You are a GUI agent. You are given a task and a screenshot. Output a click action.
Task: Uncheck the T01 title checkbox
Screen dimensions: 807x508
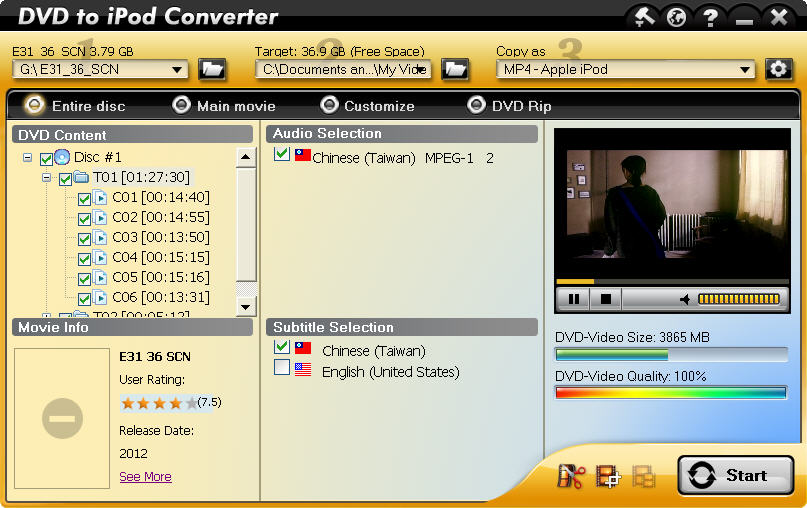coord(65,179)
